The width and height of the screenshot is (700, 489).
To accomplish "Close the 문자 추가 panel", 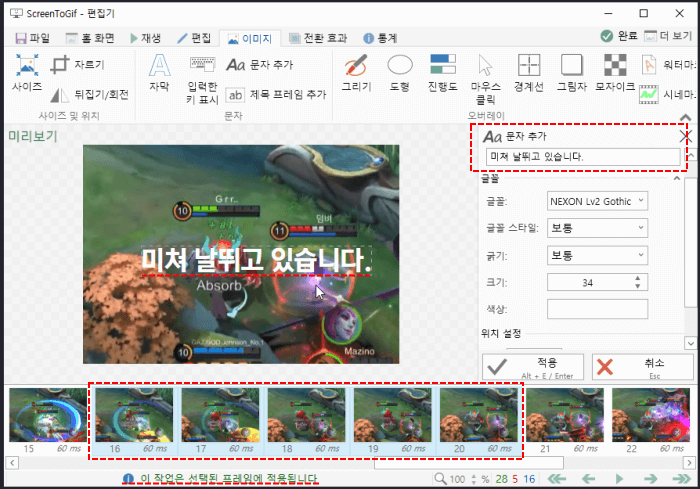I will 685,136.
